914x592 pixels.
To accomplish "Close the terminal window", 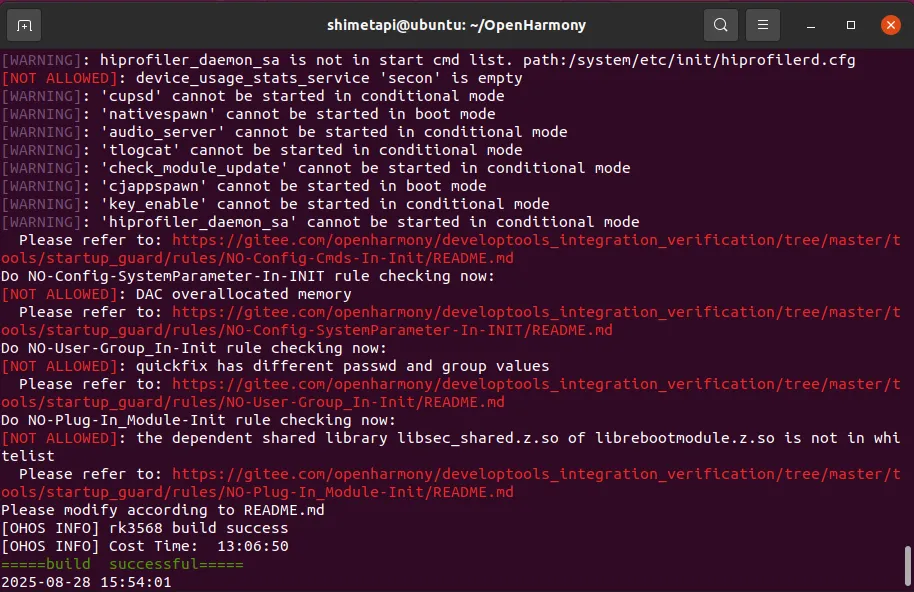I will pos(889,25).
